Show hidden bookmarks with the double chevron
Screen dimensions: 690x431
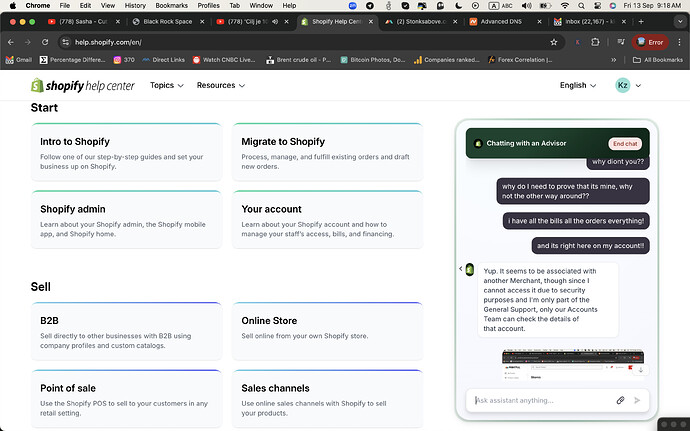(x=613, y=60)
